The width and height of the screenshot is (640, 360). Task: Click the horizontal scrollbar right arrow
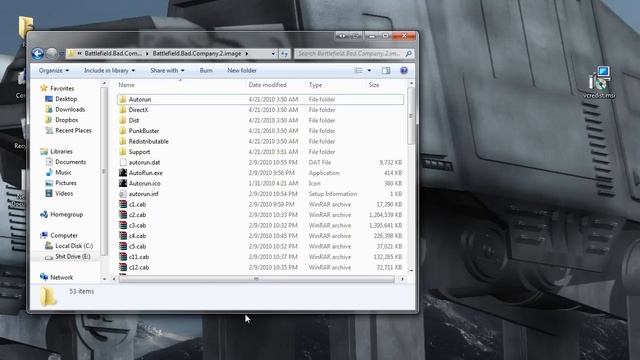point(402,279)
